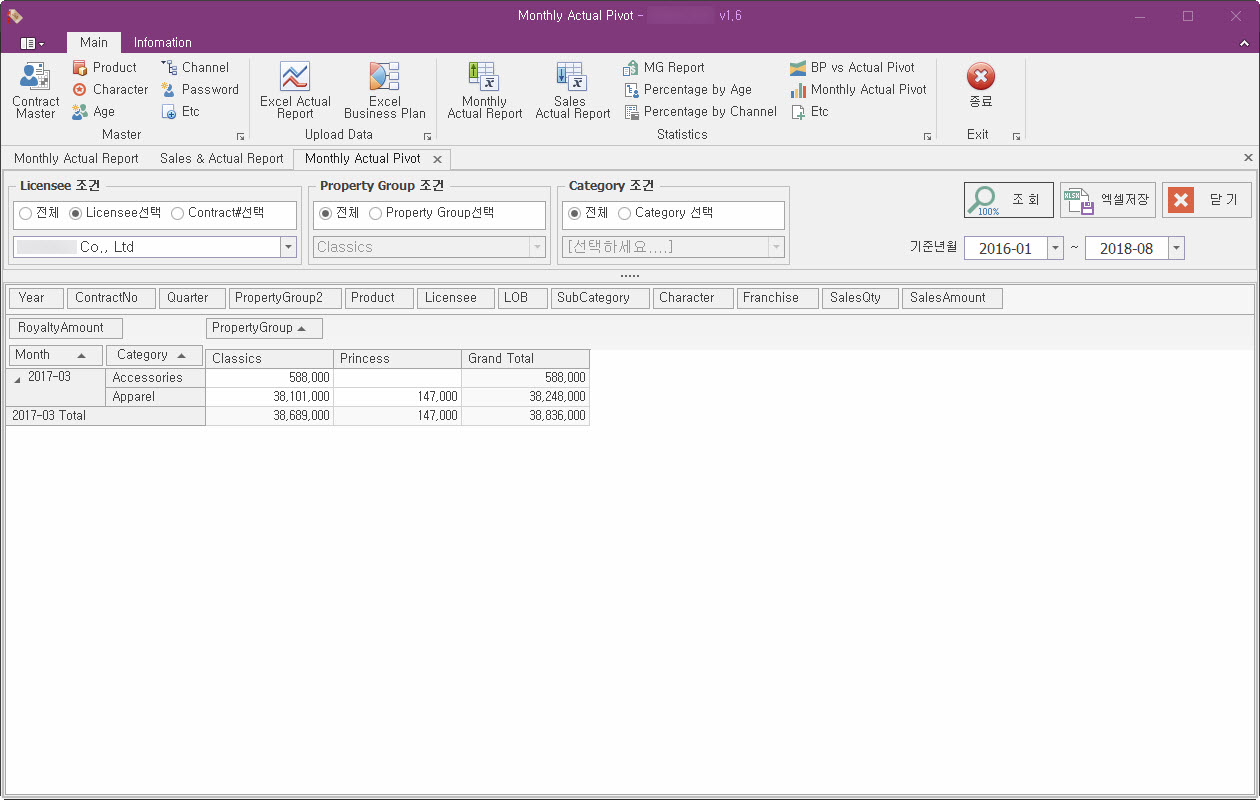Screen dimensions: 1260x800
Task: Open the application menu button
Action: pyautogui.click(x=32, y=43)
